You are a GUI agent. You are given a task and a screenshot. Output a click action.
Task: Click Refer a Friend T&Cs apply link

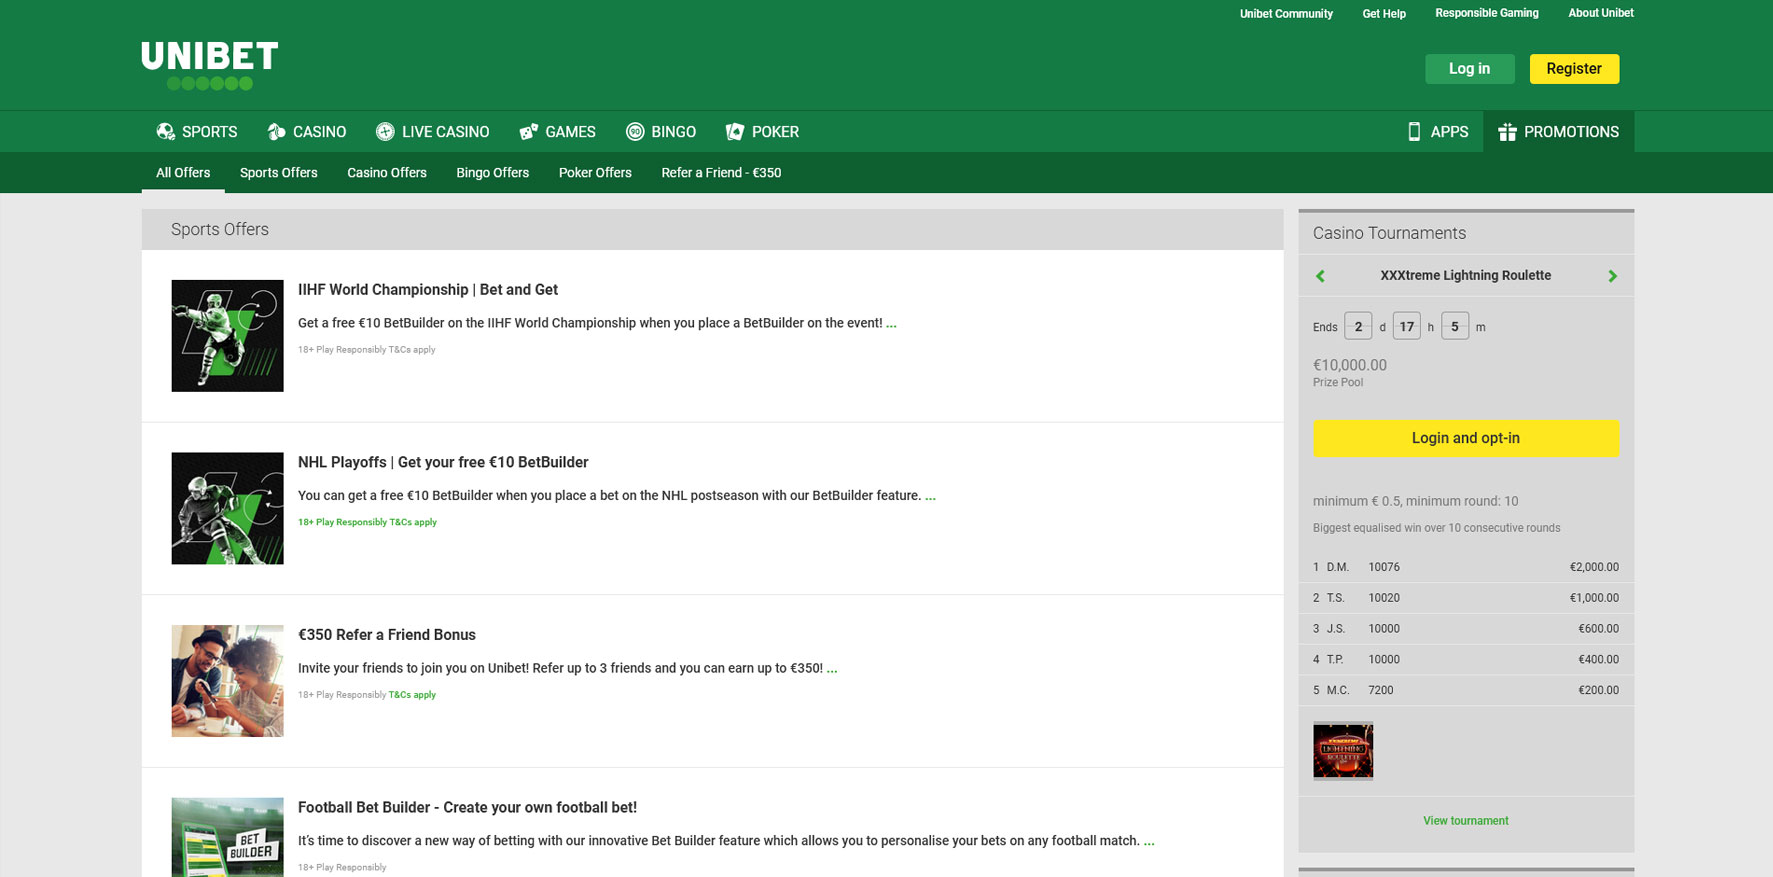point(412,695)
